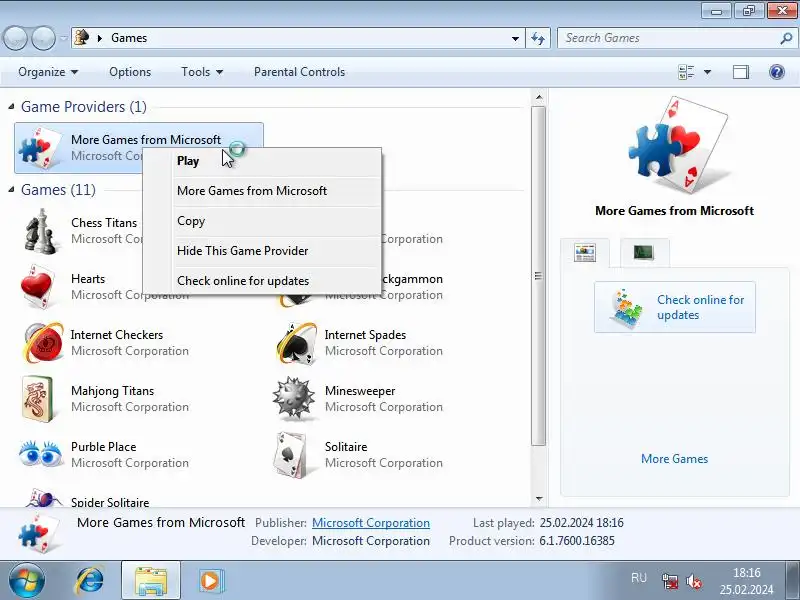Select the Purble Place eyes icon
This screenshot has width=800, height=600.
pyautogui.click(x=40, y=454)
